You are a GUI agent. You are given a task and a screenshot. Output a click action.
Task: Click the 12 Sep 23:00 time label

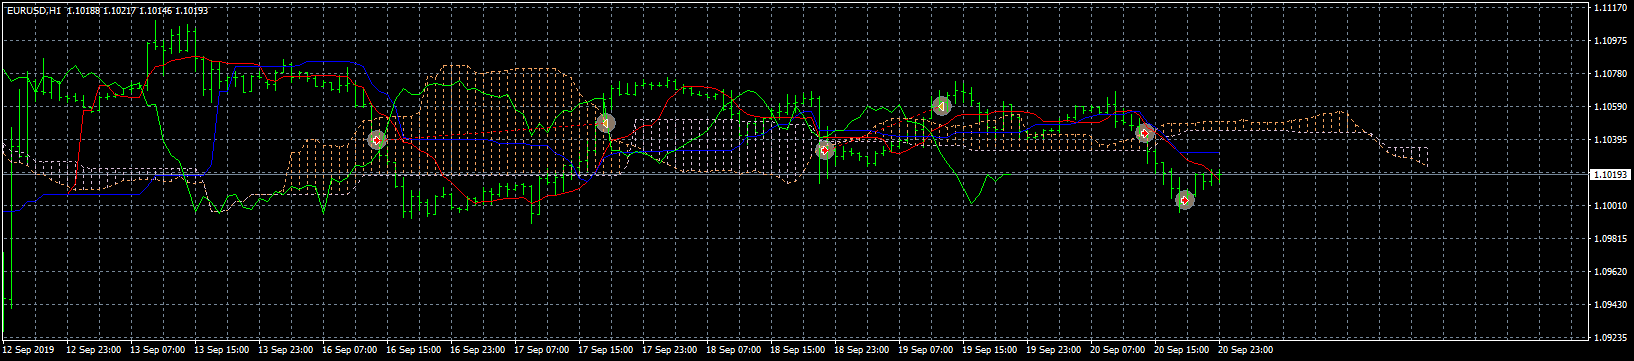94,351
